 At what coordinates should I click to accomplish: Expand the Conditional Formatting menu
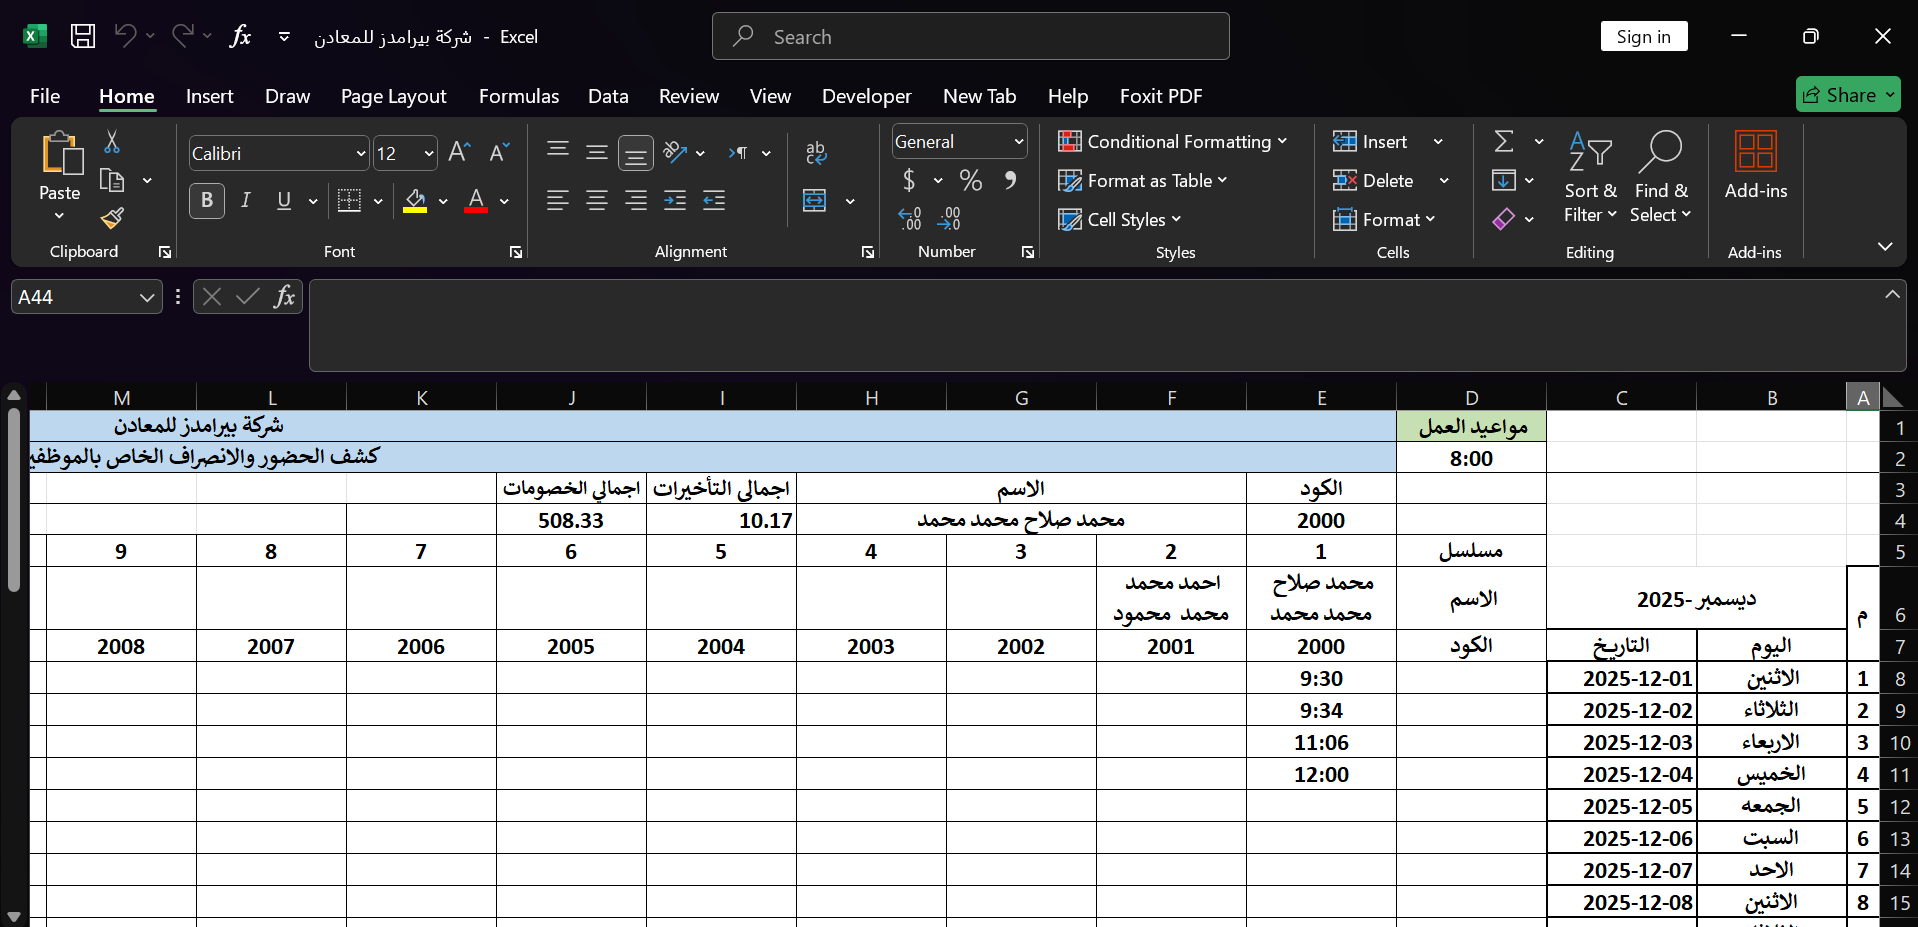click(x=1172, y=142)
